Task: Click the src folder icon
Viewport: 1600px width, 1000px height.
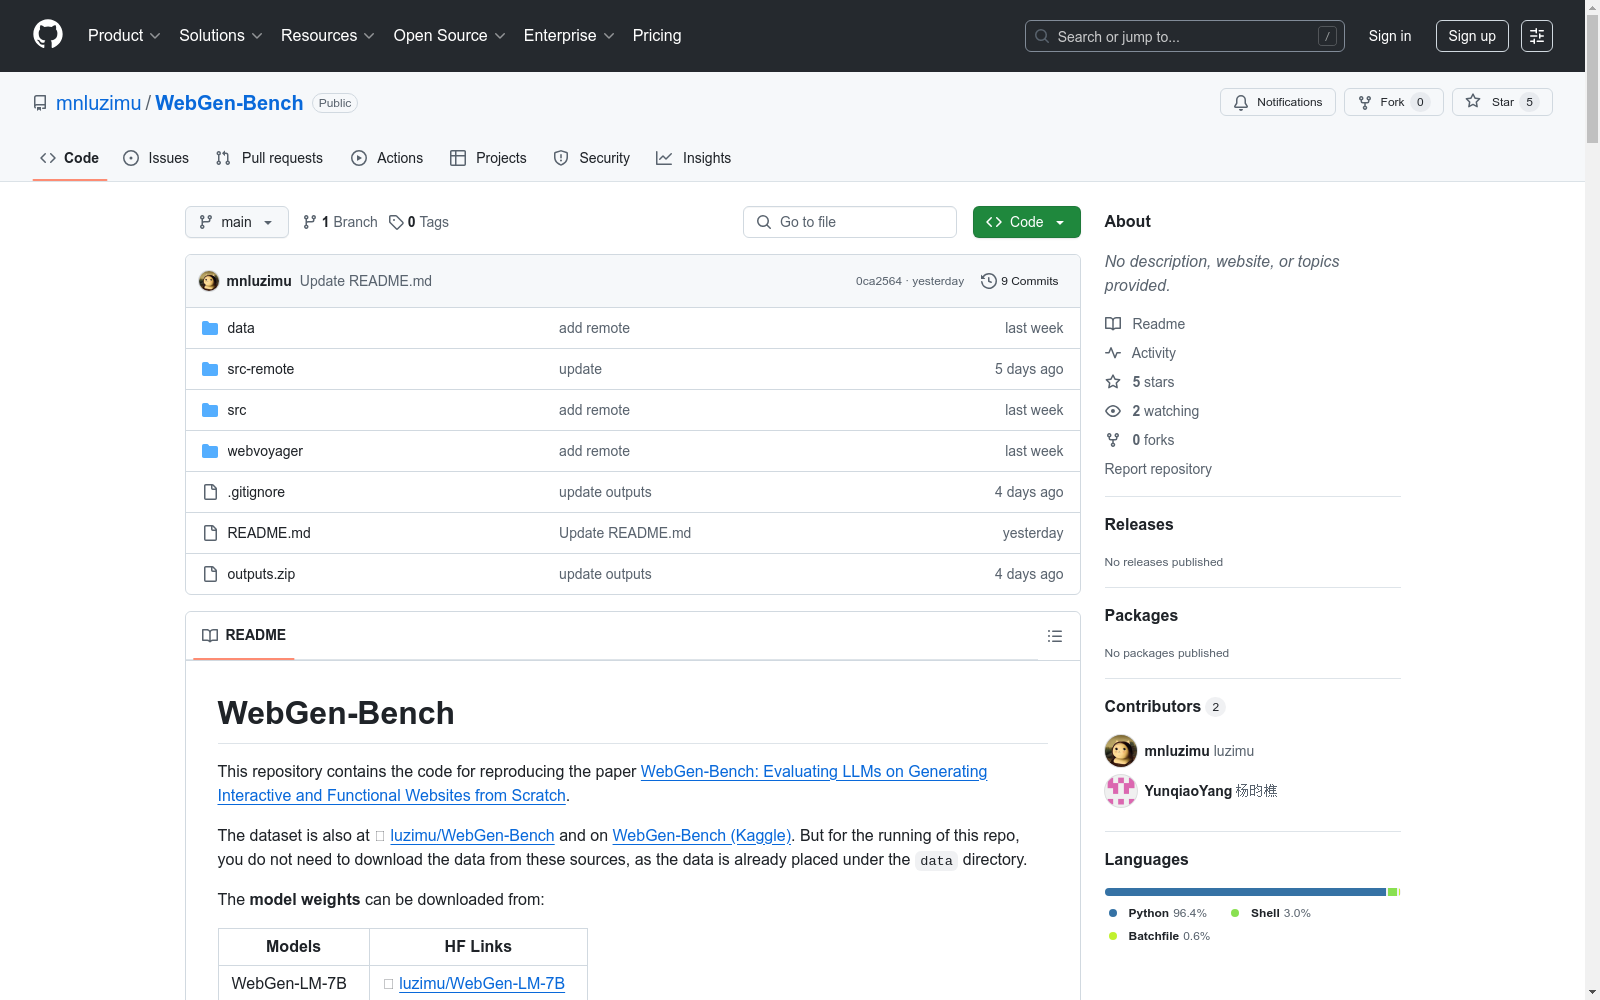Action: pos(210,410)
